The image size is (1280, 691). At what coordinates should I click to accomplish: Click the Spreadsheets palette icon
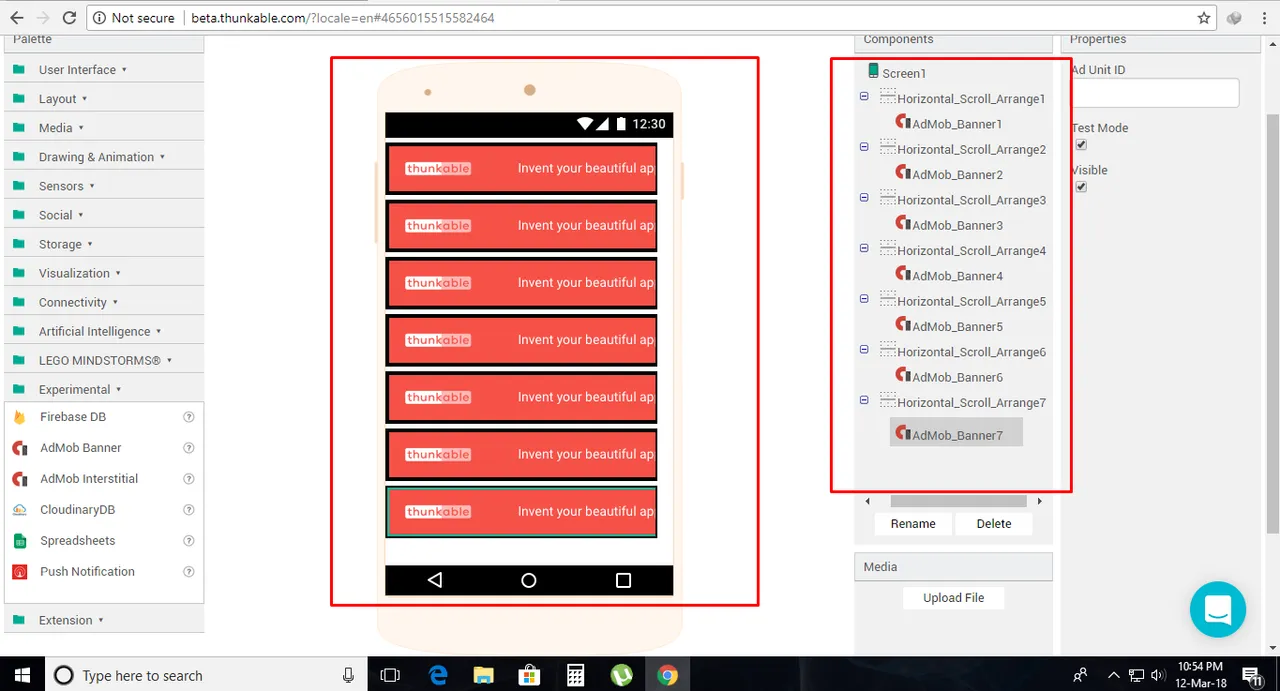coord(19,541)
